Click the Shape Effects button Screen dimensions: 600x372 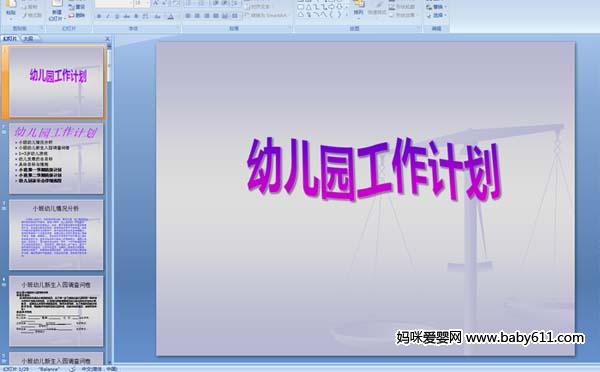(x=402, y=15)
